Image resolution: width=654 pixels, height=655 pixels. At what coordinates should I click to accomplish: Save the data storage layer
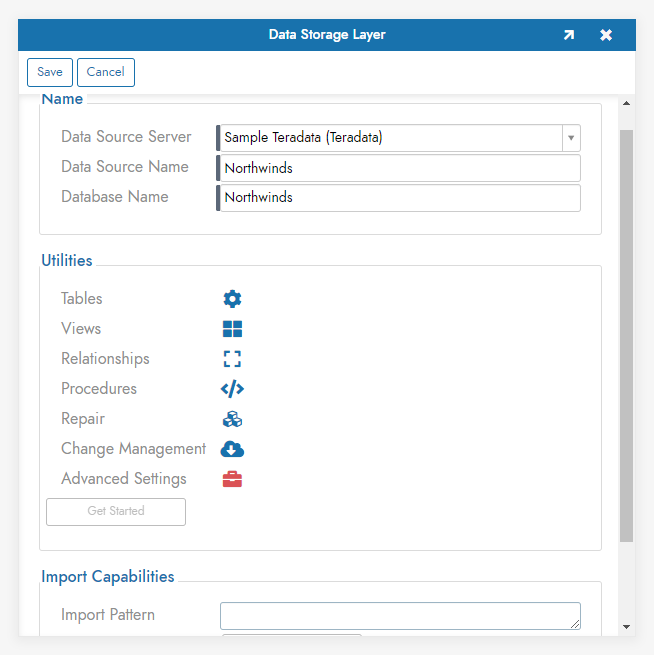tap(50, 72)
